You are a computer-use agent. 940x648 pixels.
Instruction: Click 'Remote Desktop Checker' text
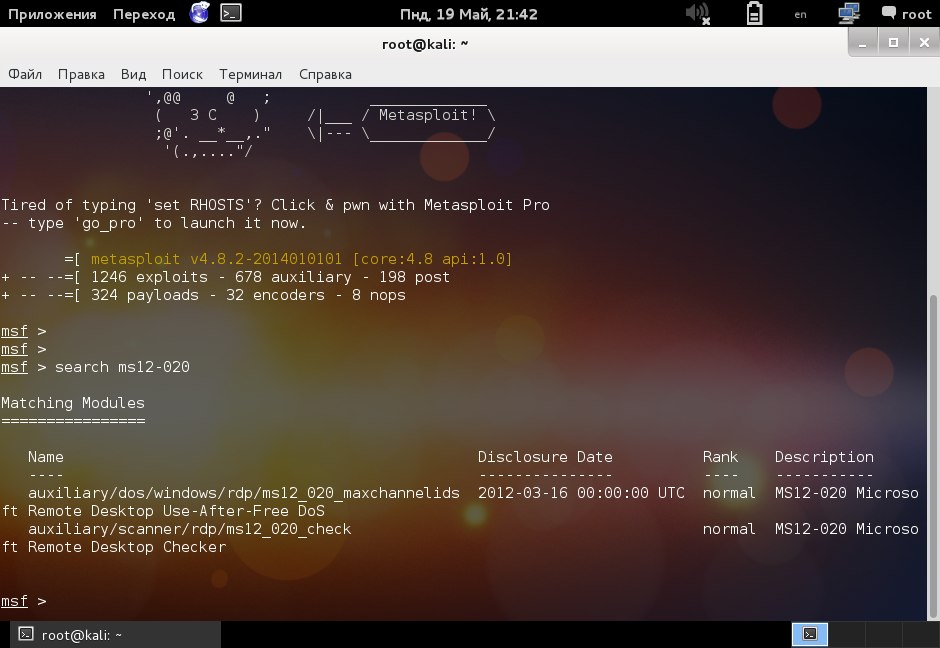[x=127, y=547]
